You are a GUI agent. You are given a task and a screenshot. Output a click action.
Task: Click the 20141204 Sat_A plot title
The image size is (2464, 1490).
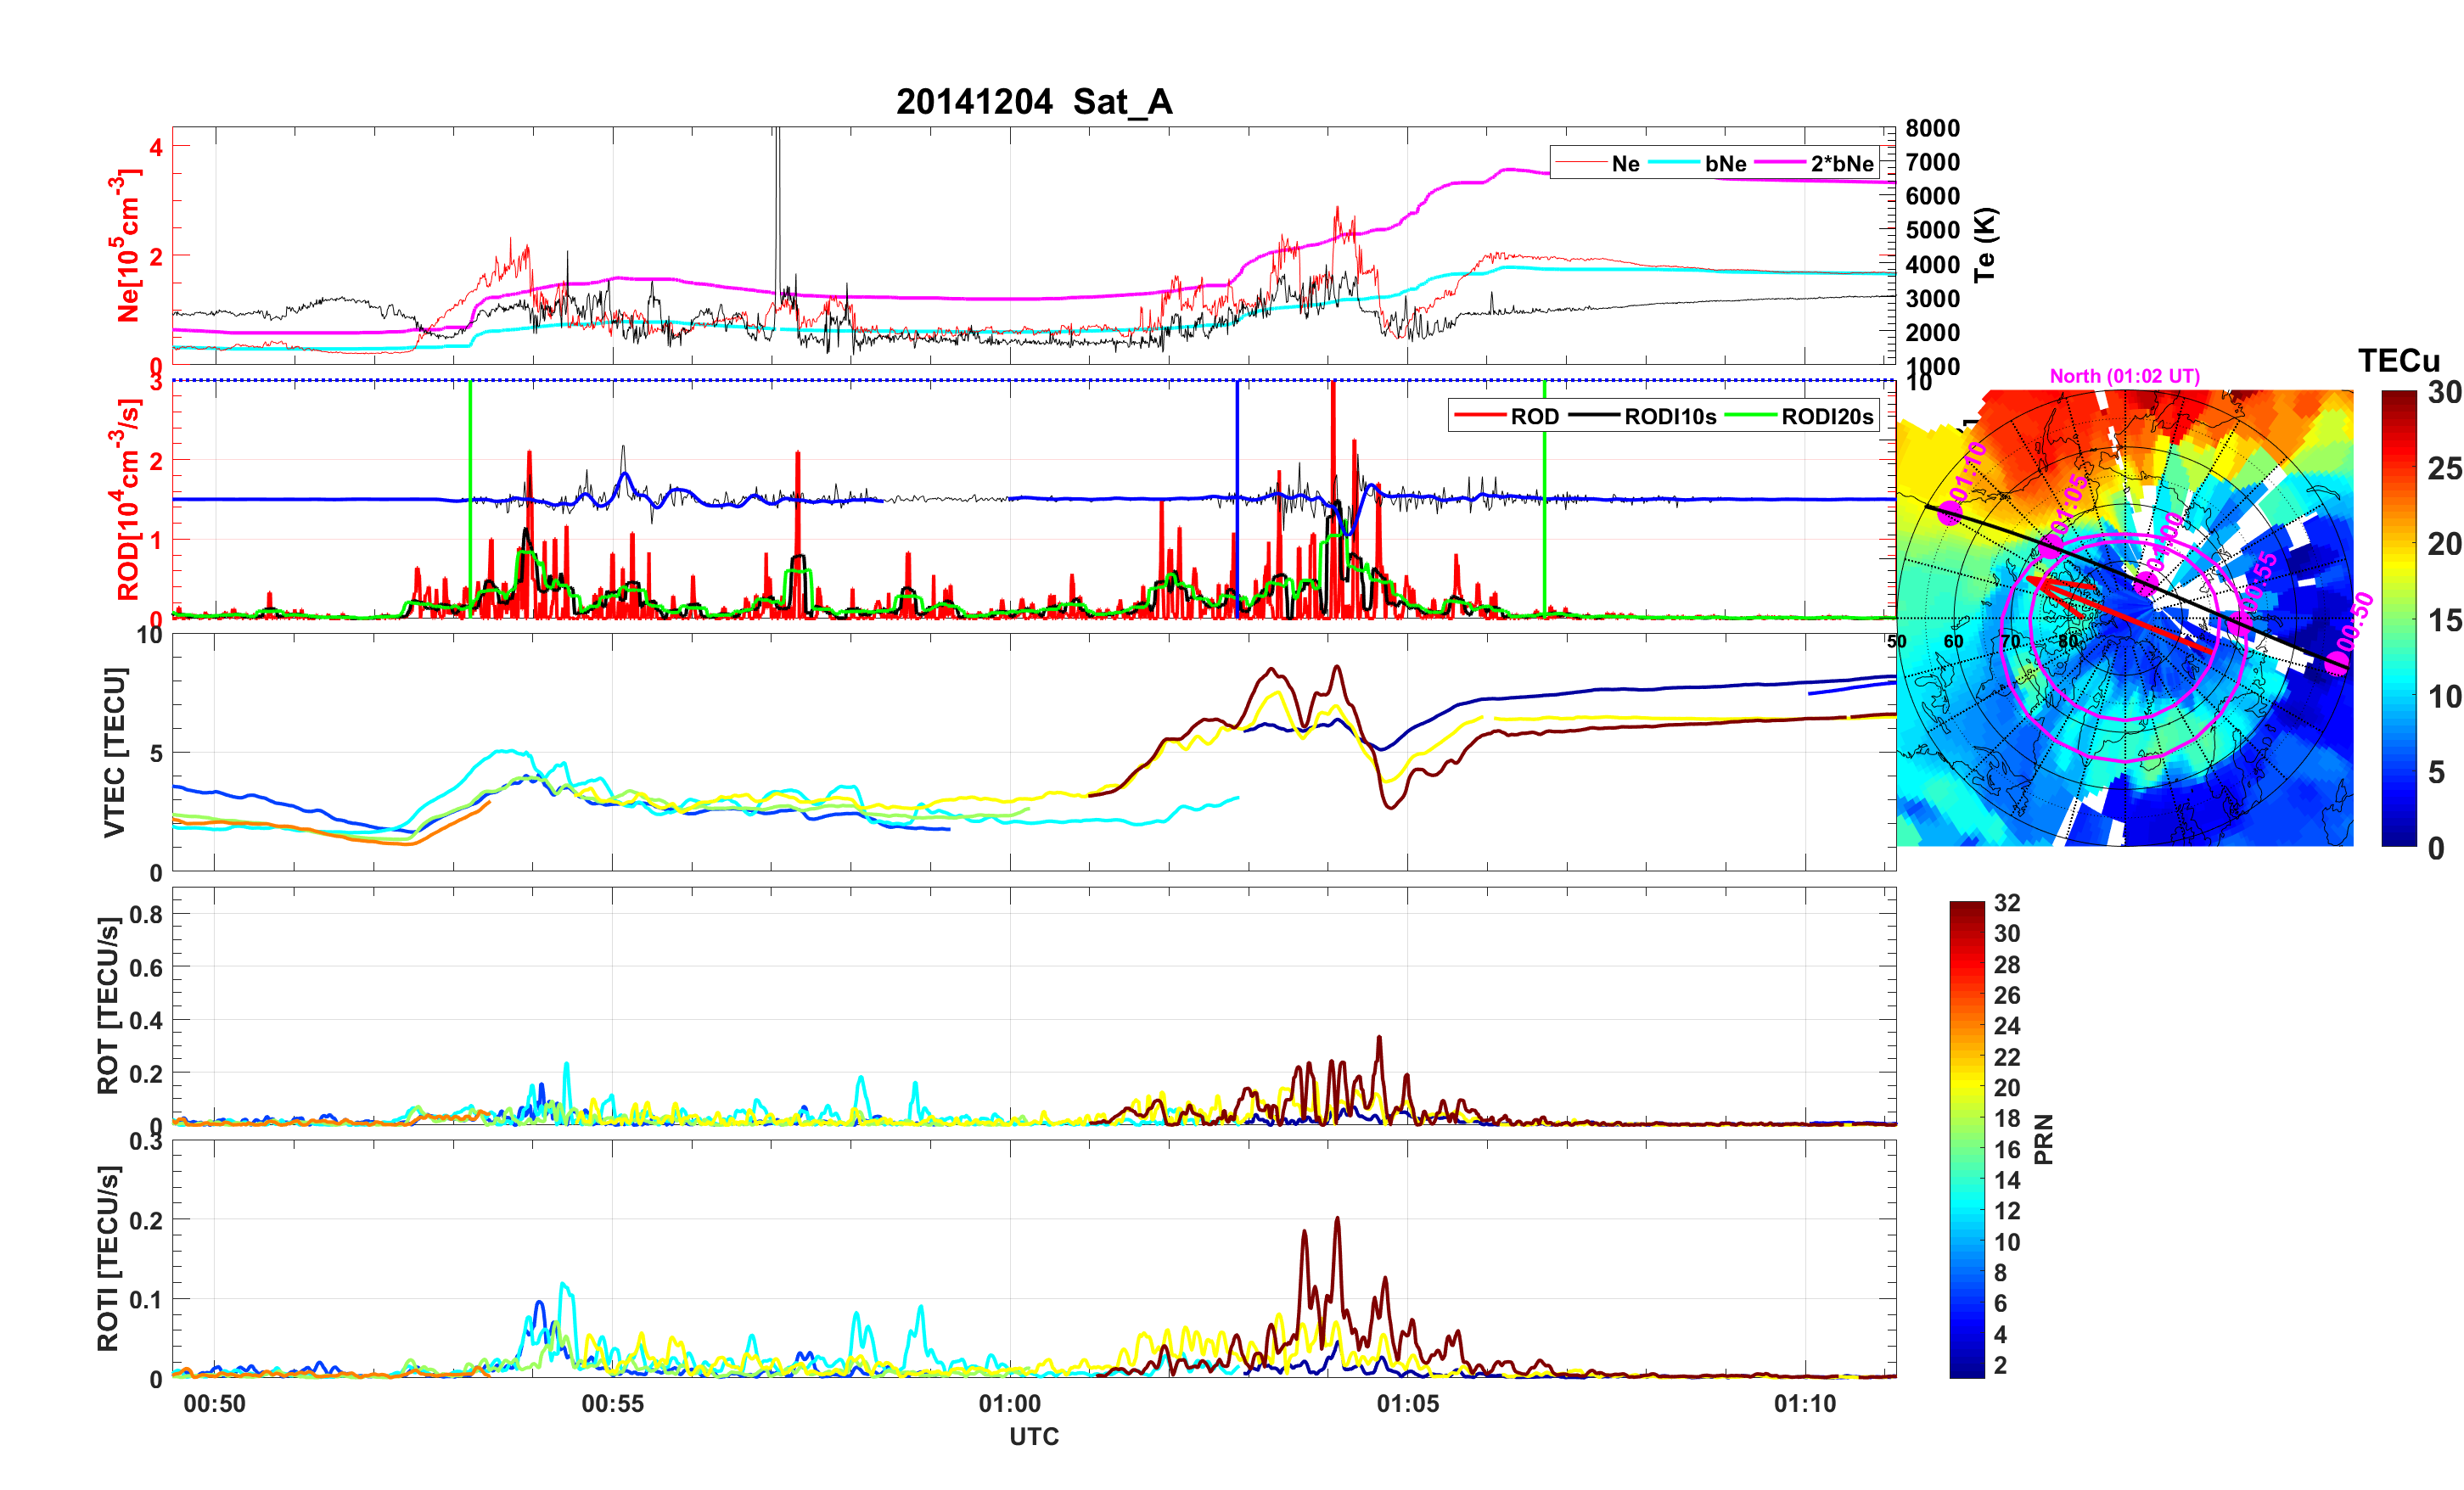click(1033, 102)
